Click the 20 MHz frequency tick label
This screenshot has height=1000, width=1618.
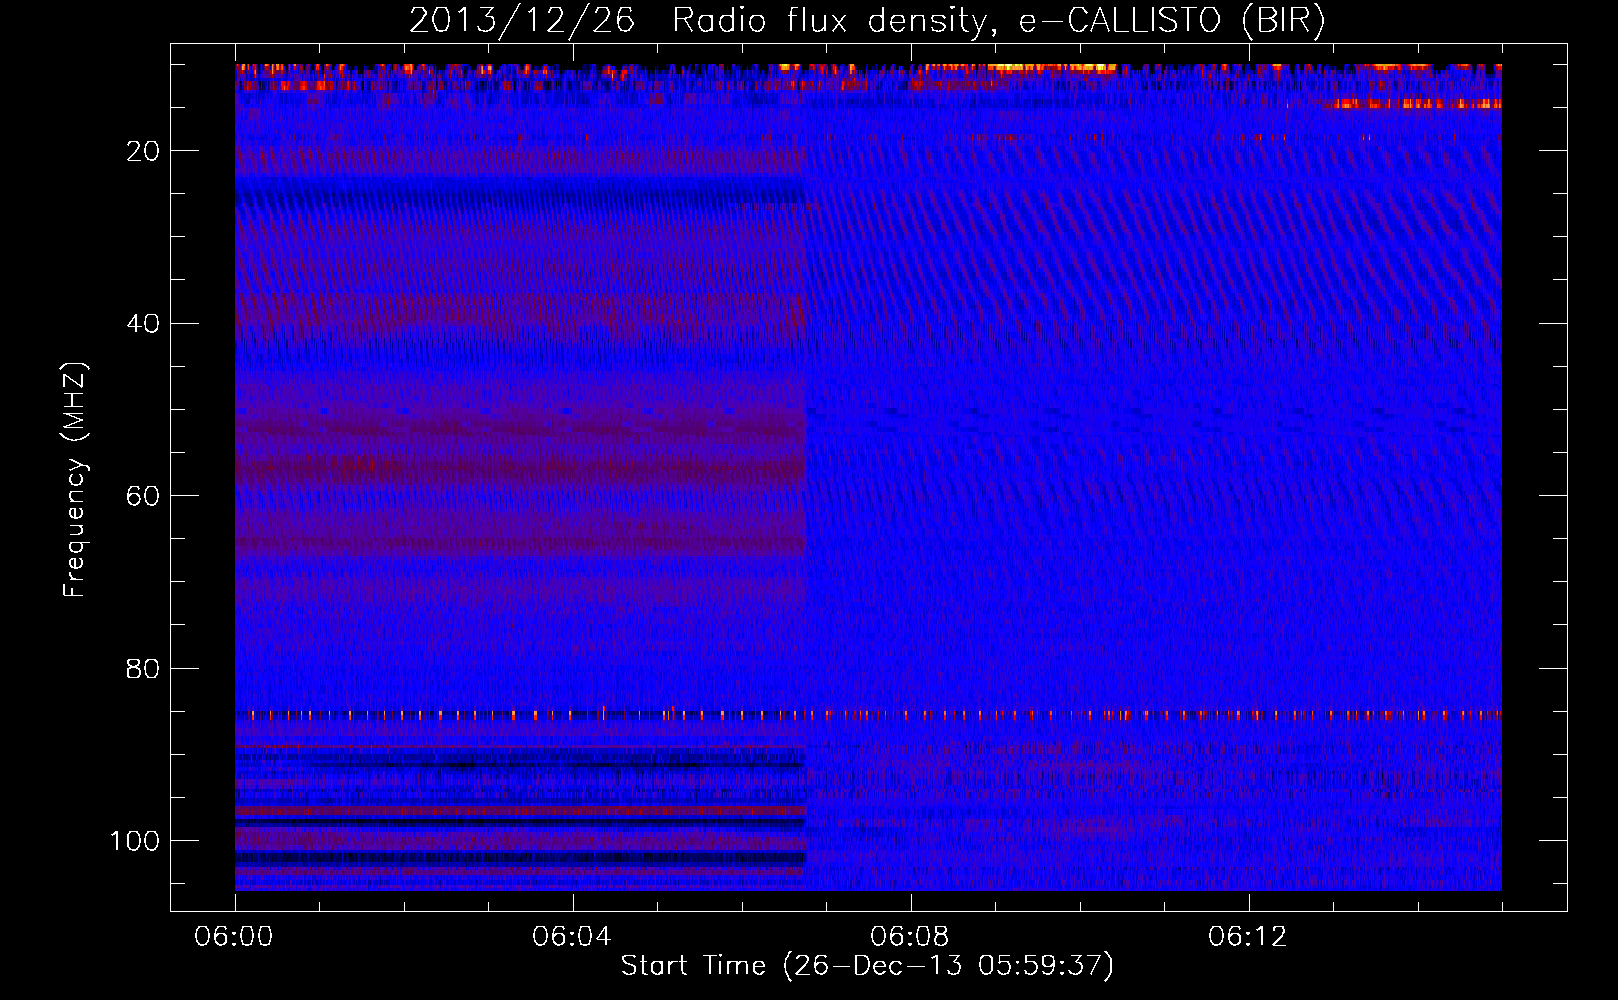(145, 151)
